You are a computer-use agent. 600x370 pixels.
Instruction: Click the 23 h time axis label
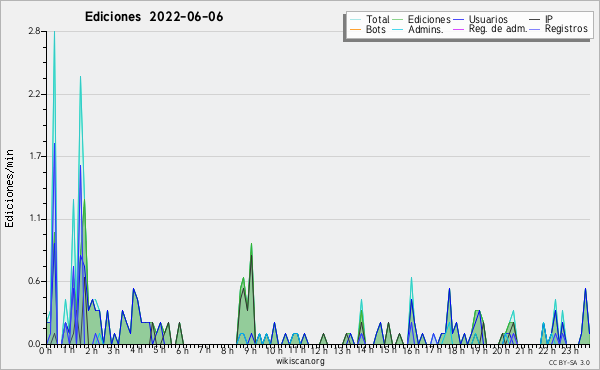click(571, 350)
